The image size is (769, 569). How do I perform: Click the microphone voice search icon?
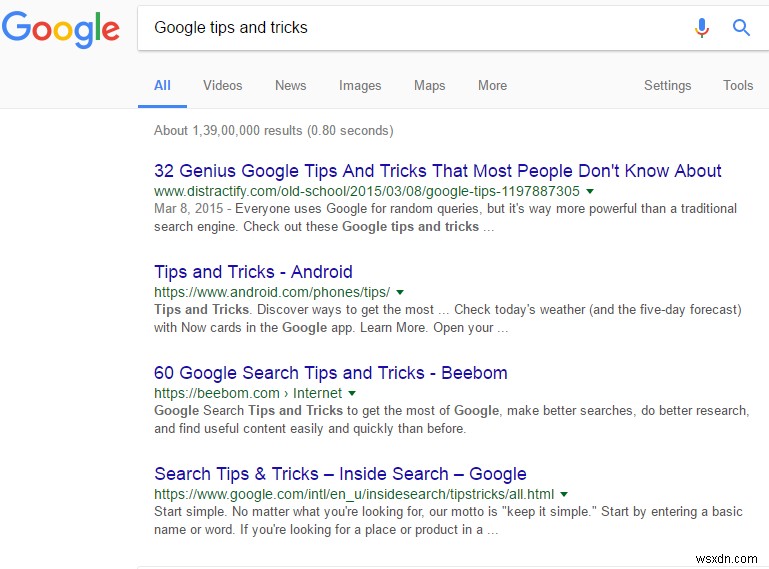[702, 28]
